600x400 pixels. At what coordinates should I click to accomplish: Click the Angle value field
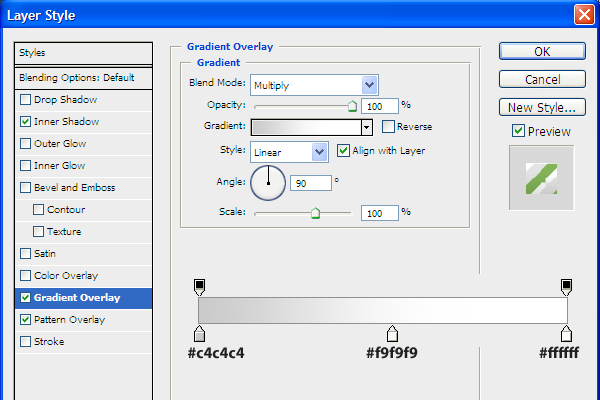[x=311, y=183]
